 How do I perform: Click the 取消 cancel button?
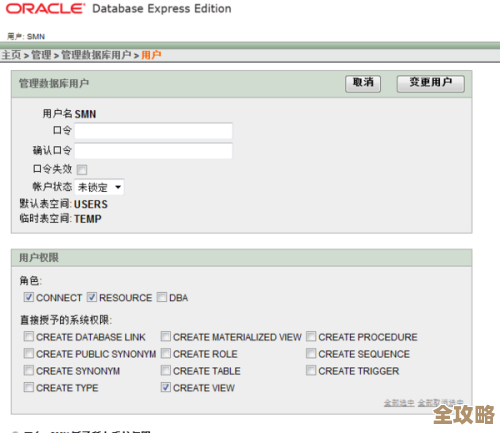pos(363,83)
